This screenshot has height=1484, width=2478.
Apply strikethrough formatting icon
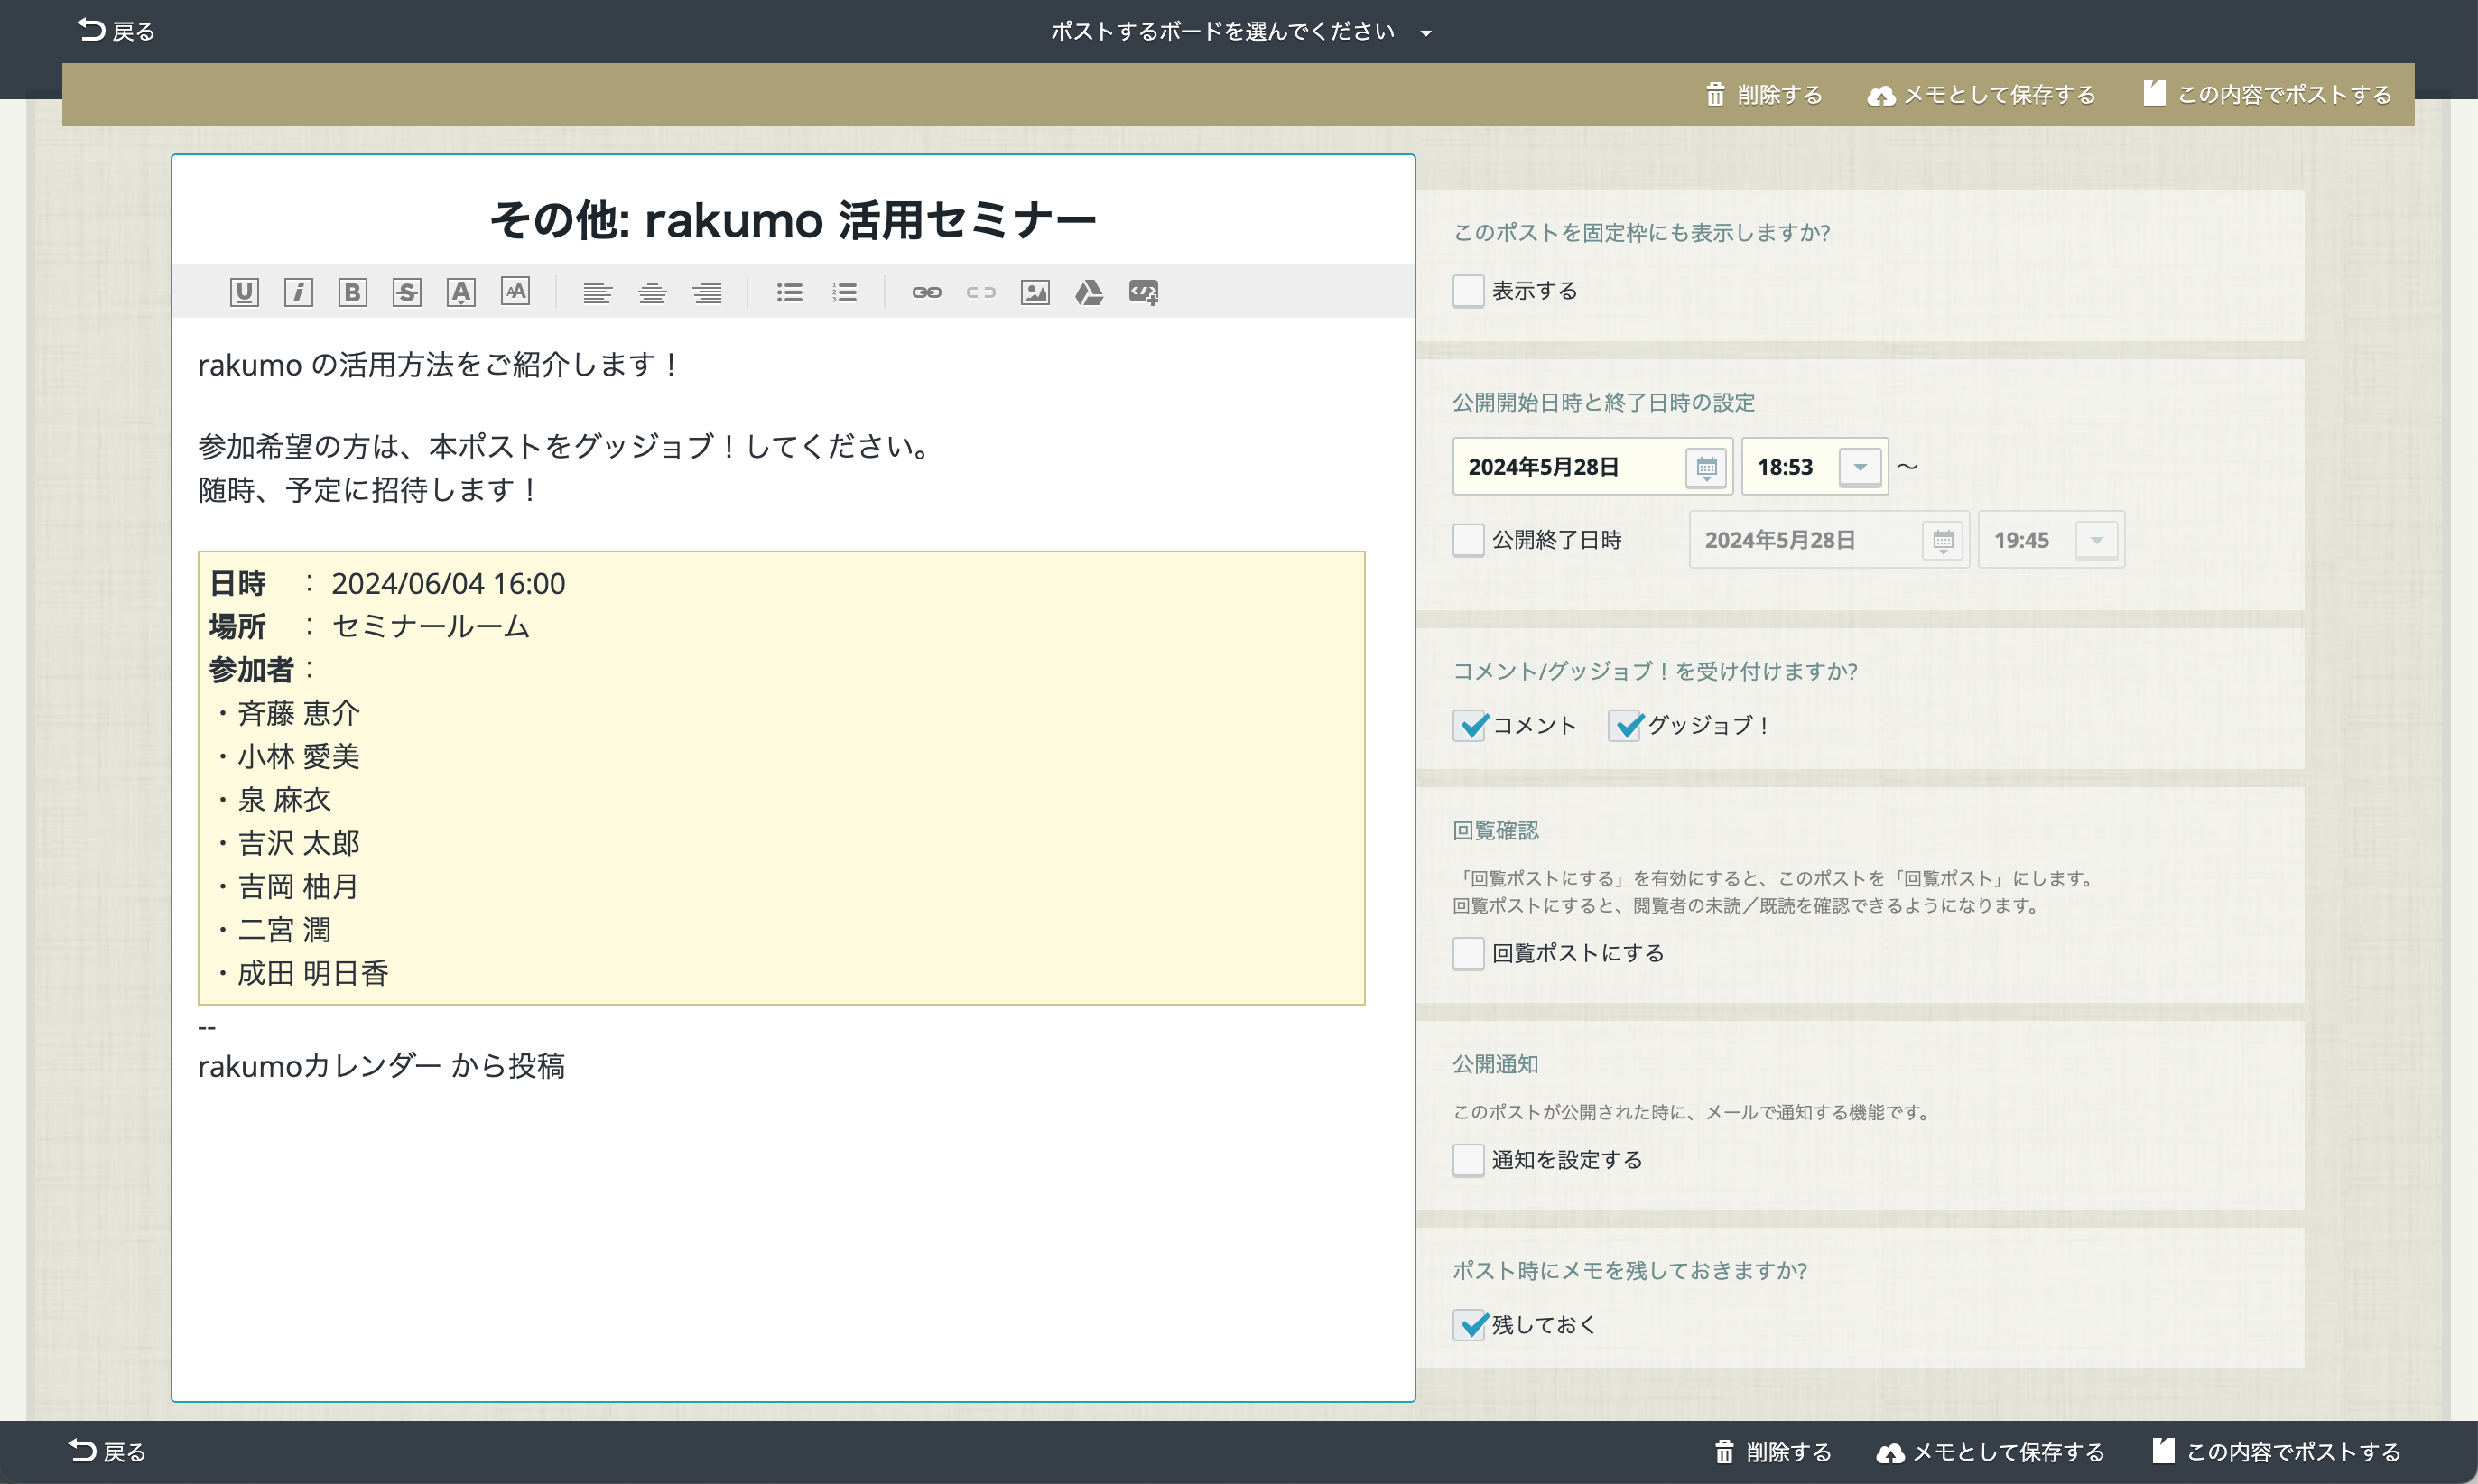coord(406,292)
